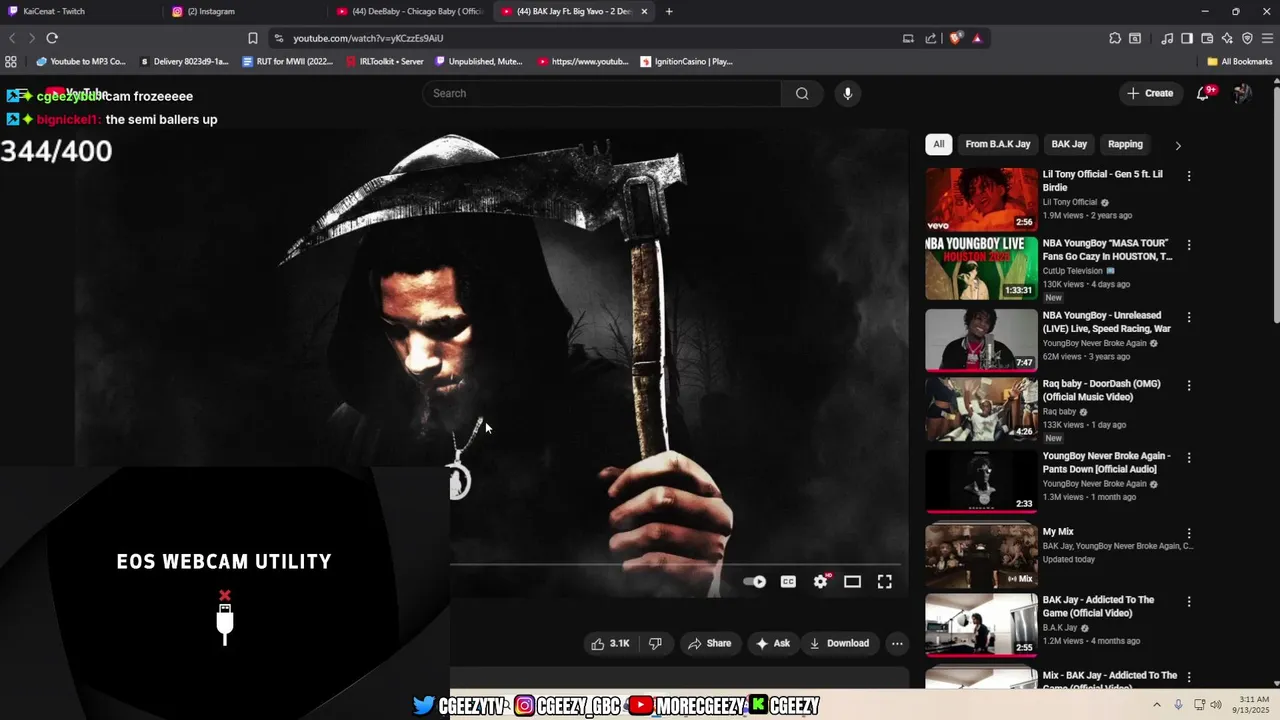
Task: Switch to DeeBaby - Chicago Baby tab
Action: pos(410,11)
